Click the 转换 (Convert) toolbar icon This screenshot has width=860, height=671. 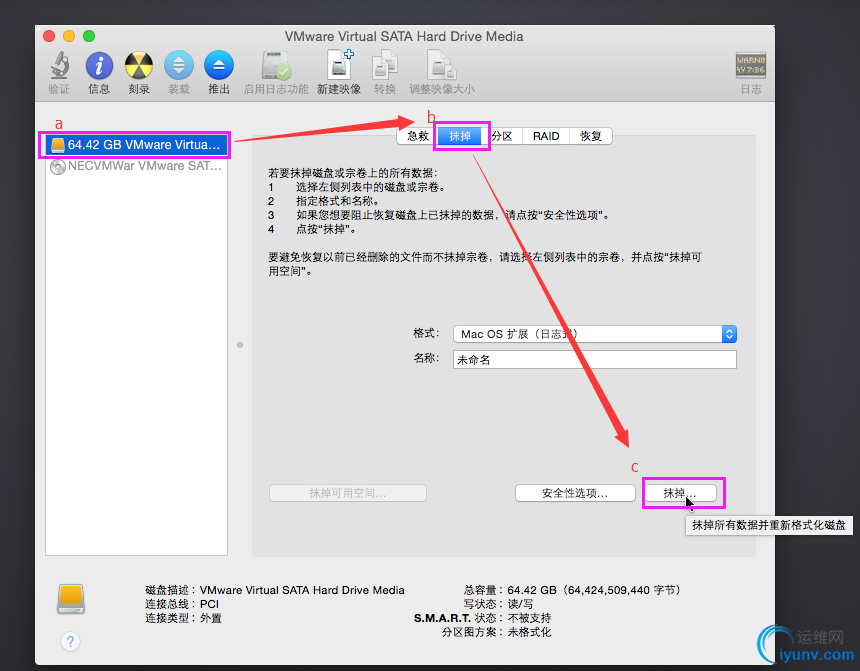click(385, 66)
